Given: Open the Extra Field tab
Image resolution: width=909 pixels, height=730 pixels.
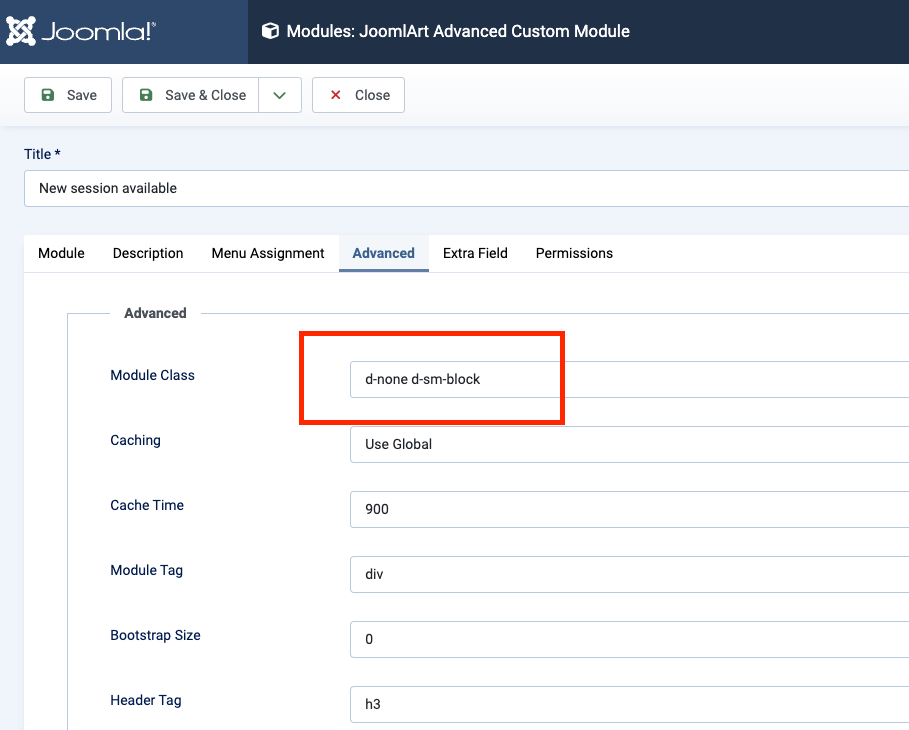Looking at the screenshot, I should pos(475,253).
